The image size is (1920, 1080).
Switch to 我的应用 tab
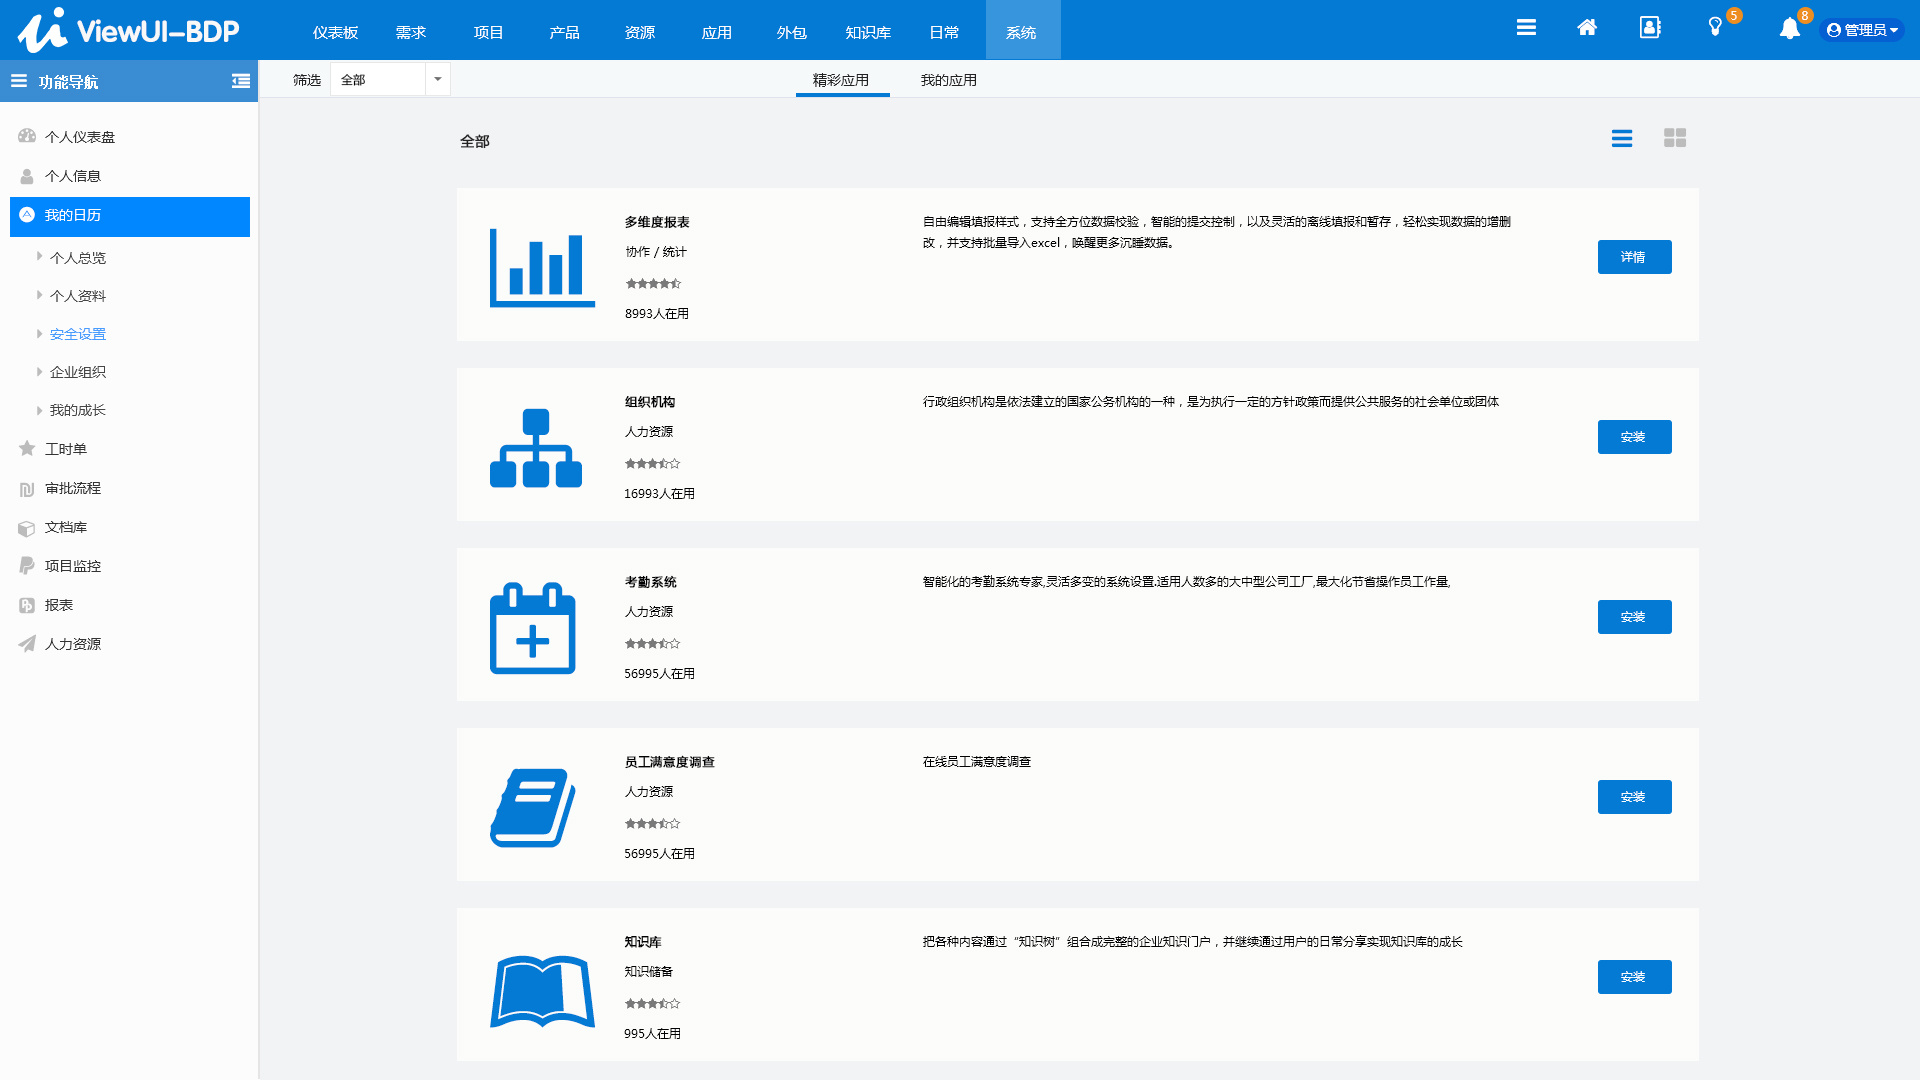948,80
